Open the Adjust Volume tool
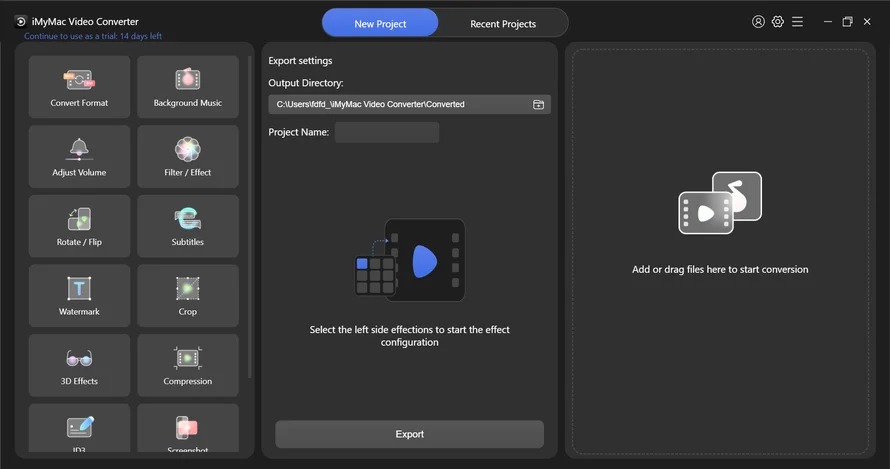Screen dimensions: 890x469 pyautogui.click(x=79, y=157)
